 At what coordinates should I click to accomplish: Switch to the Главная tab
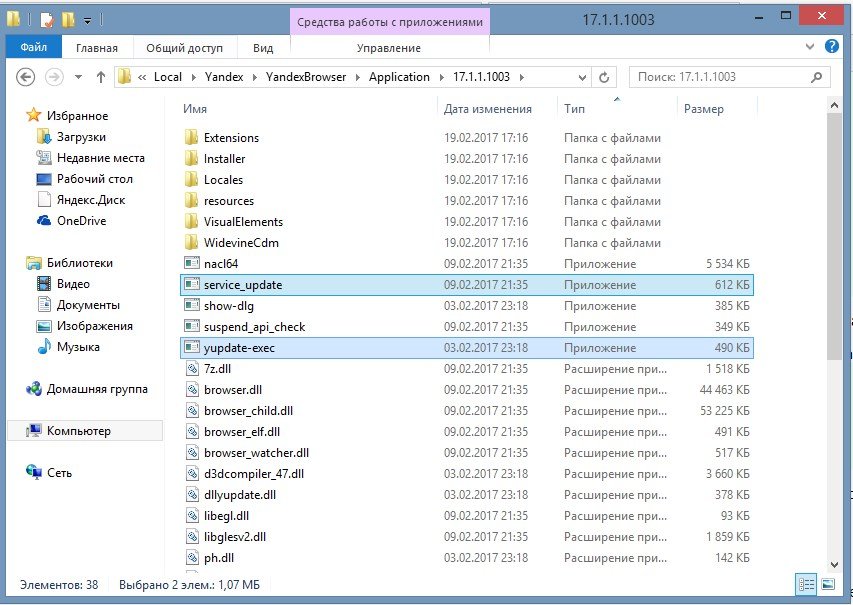[x=96, y=48]
